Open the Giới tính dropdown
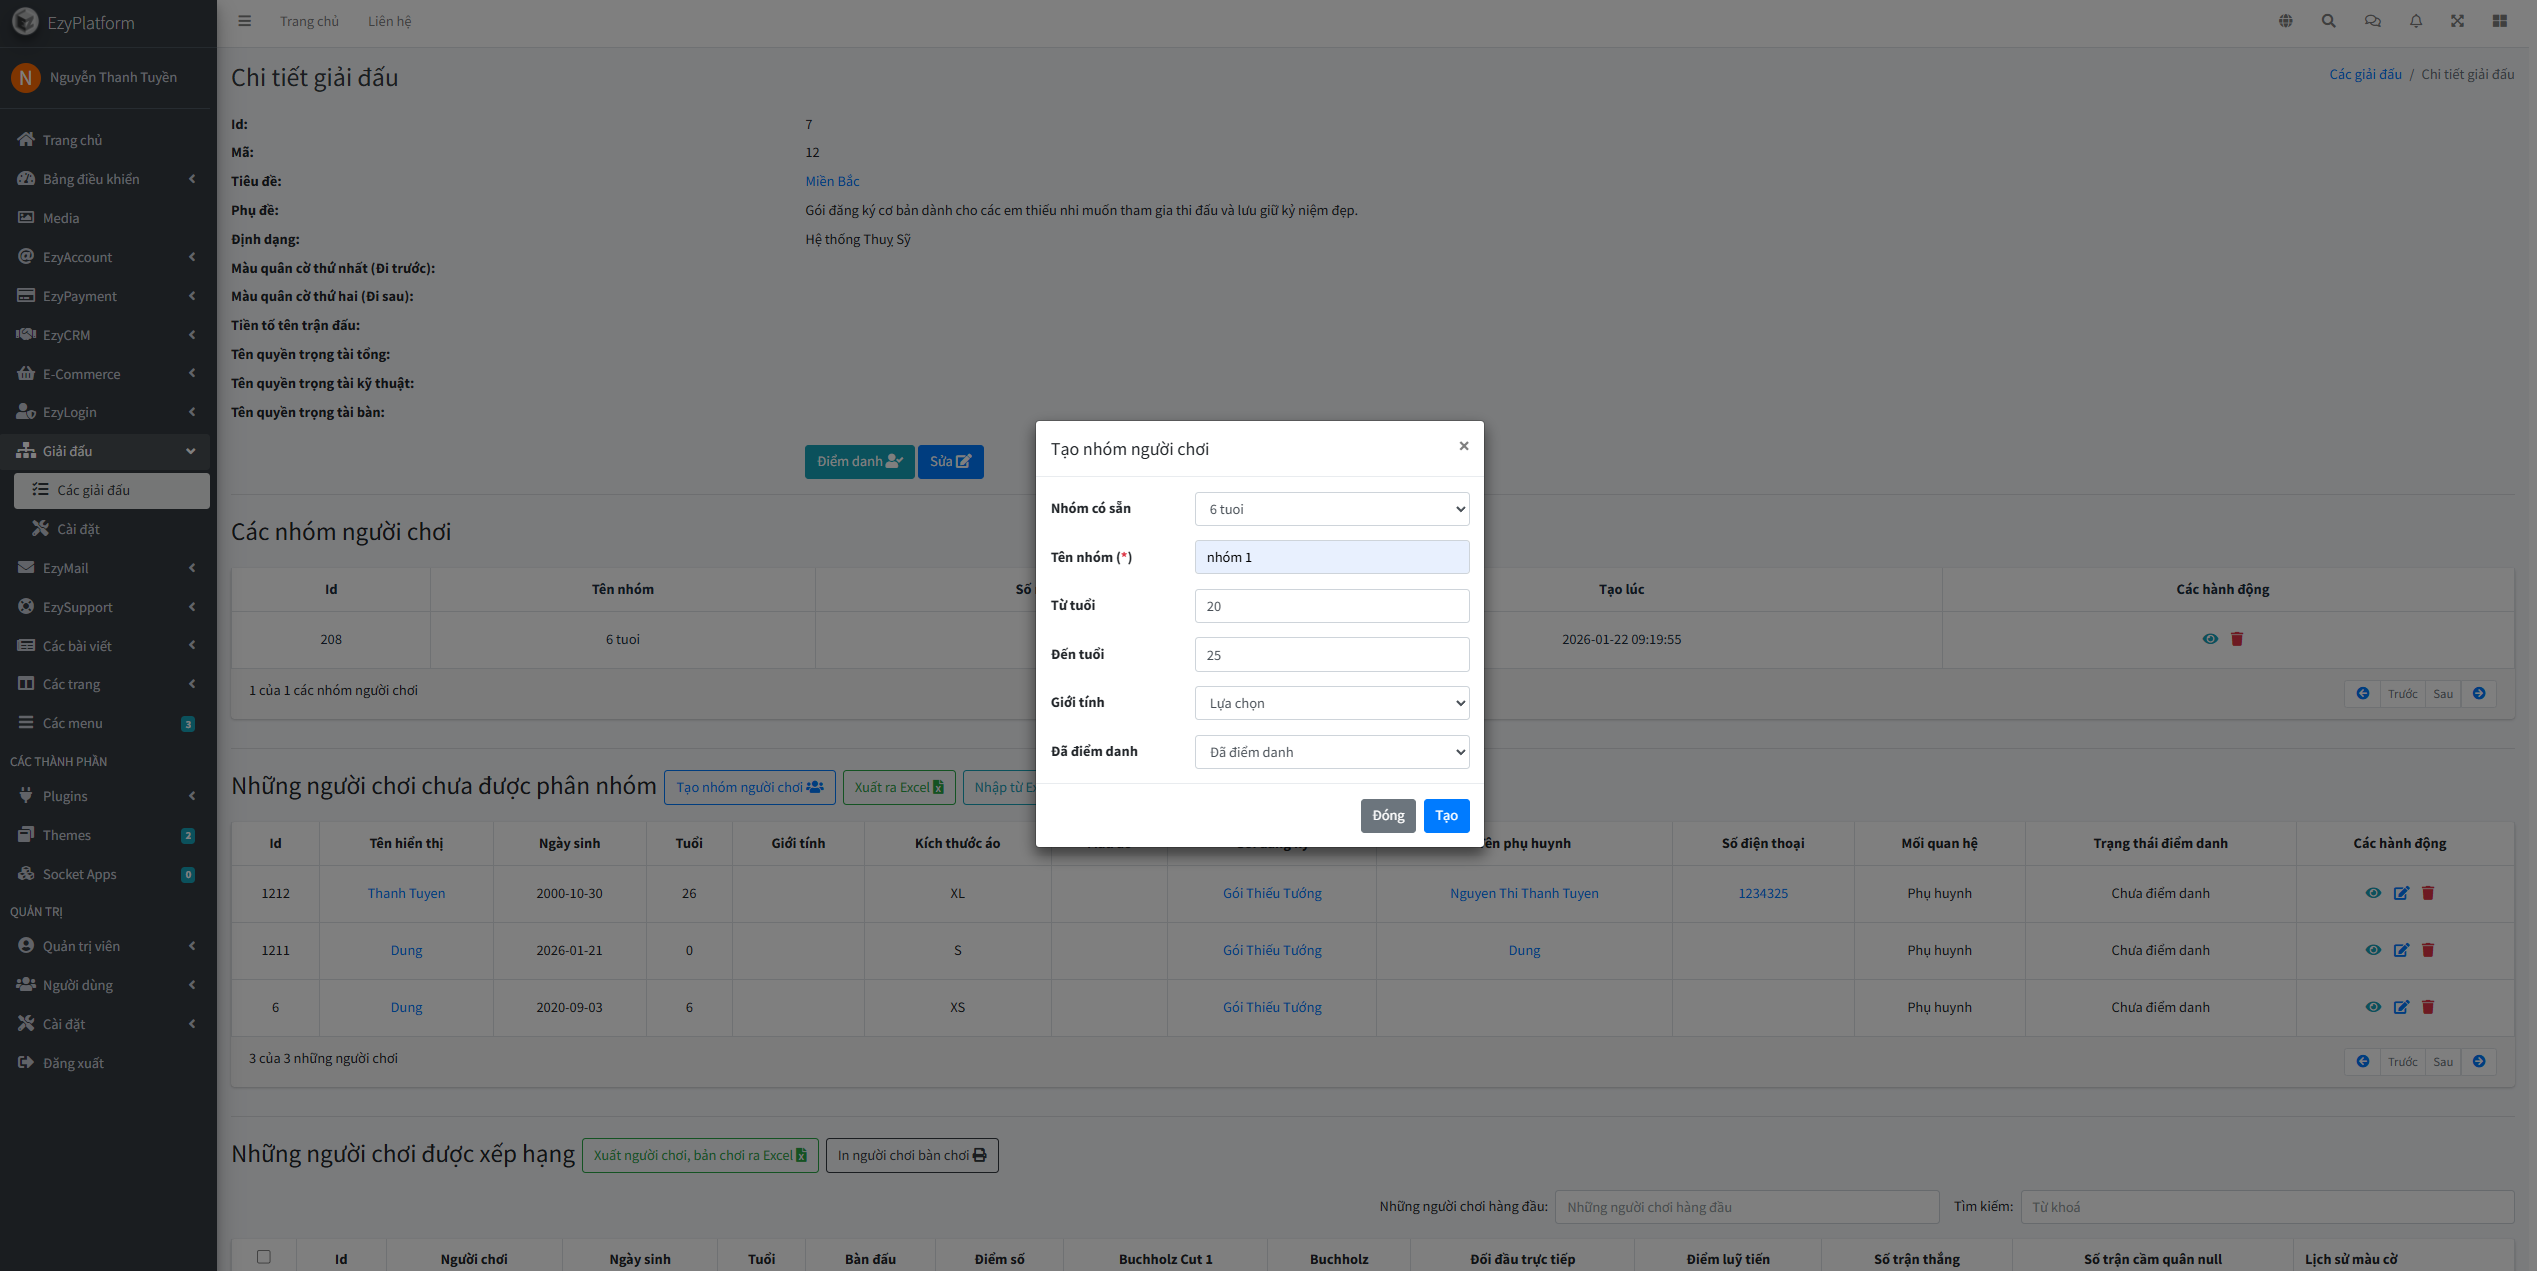This screenshot has width=2537, height=1271. tap(1331, 703)
